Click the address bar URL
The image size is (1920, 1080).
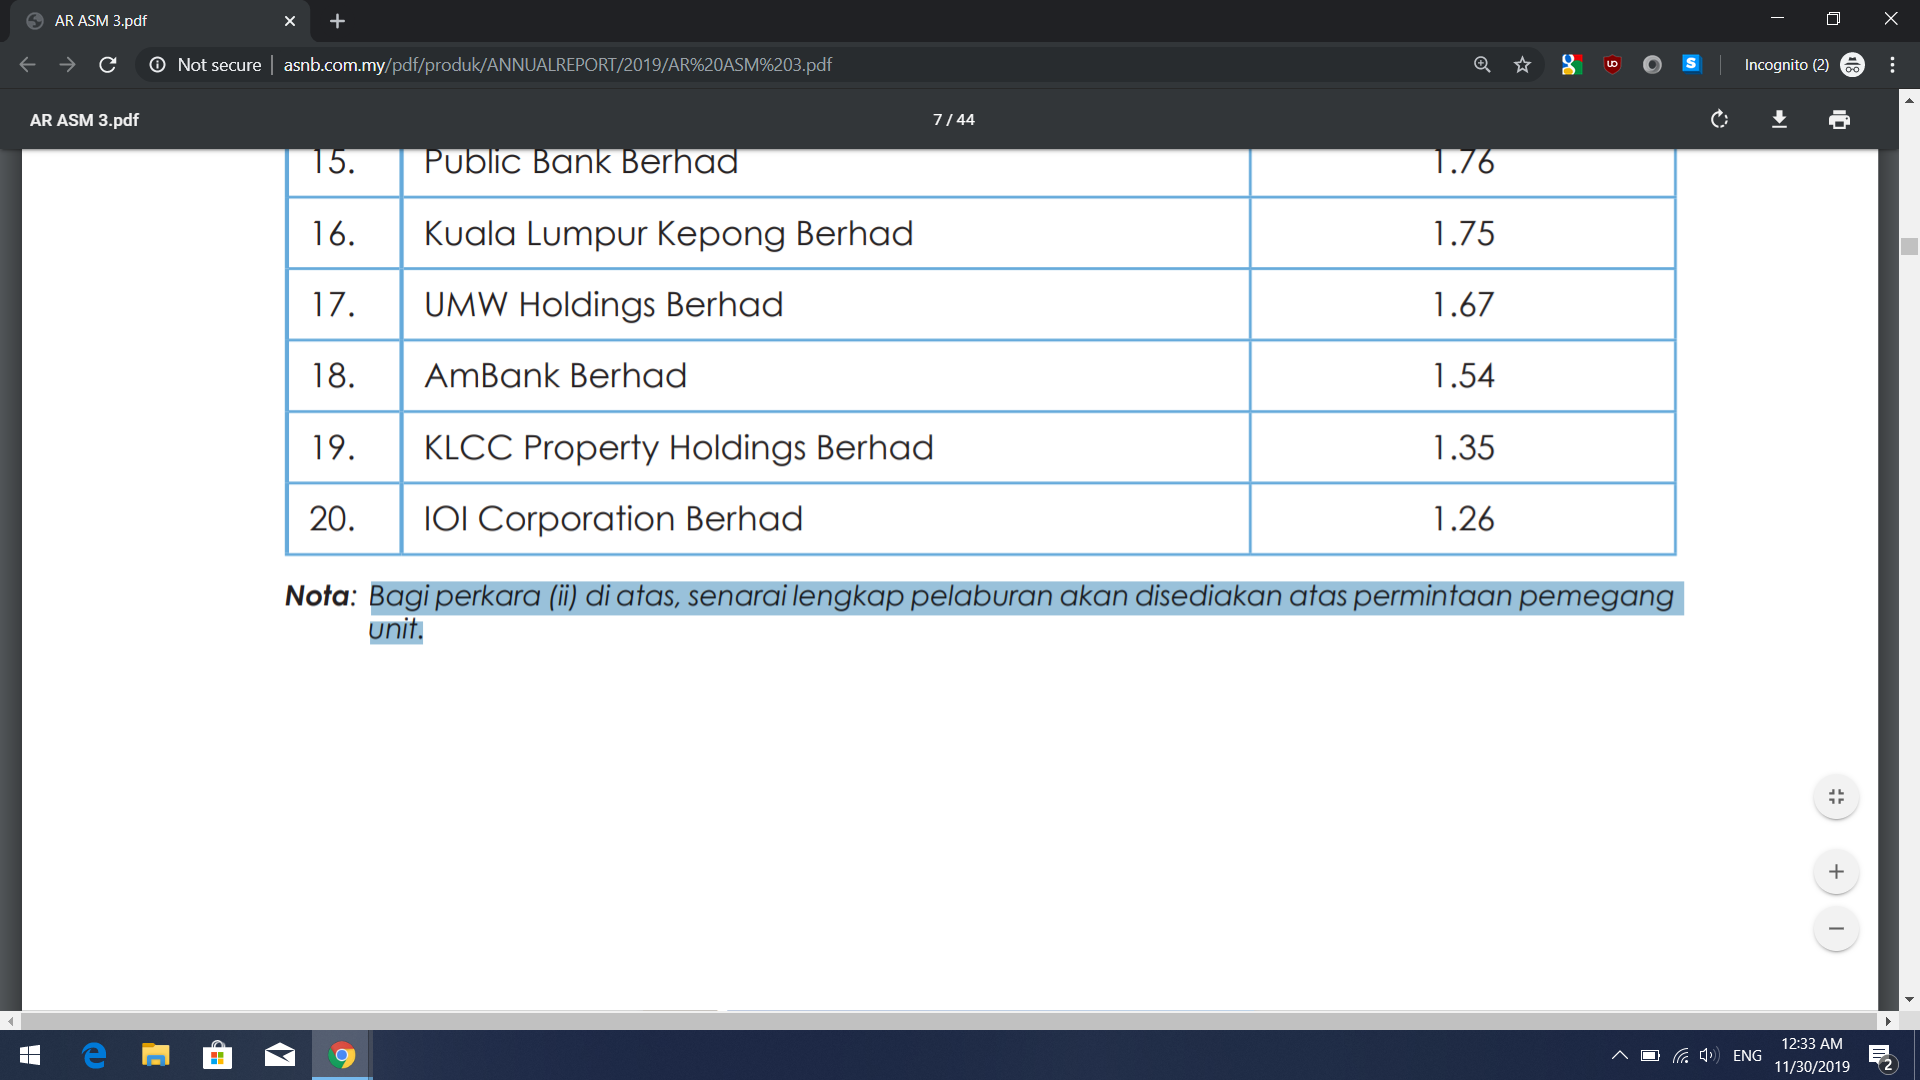(x=557, y=64)
